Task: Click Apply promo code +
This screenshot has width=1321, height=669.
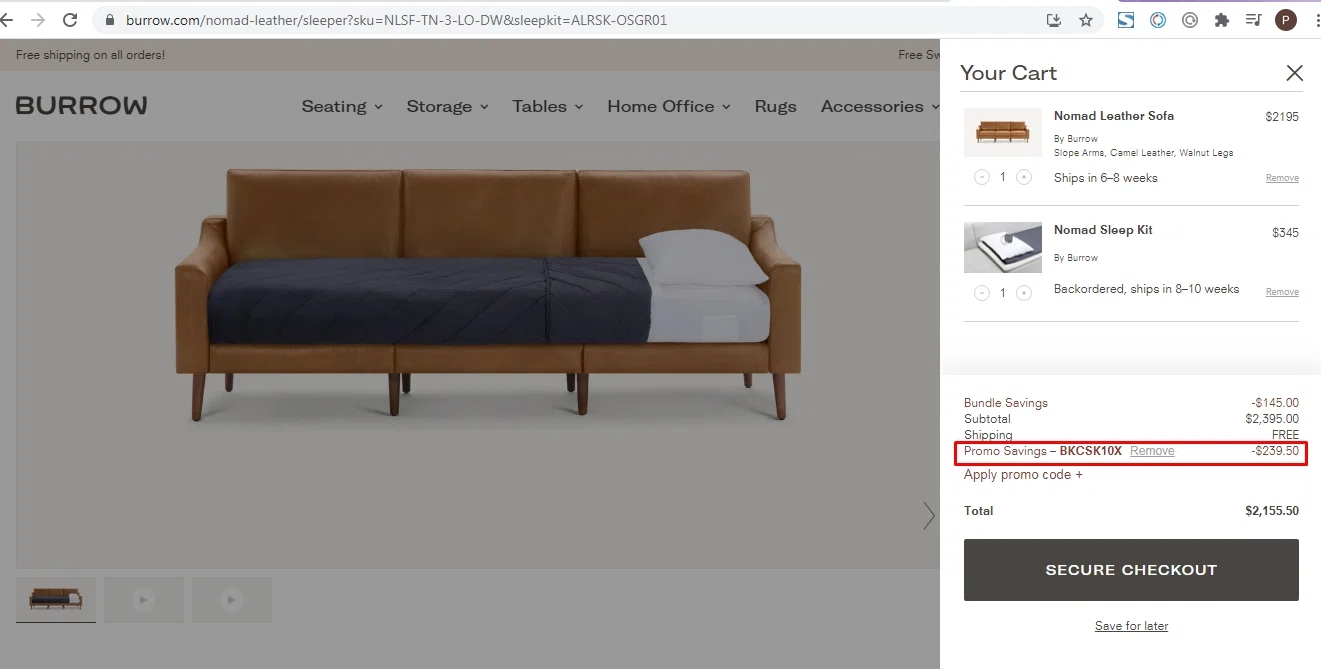Action: pos(1023,475)
